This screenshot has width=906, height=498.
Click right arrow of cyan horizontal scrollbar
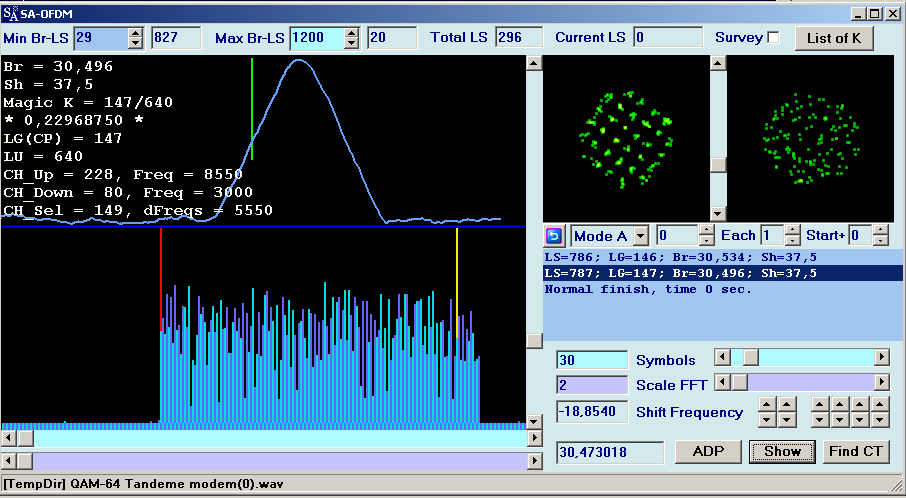(x=535, y=439)
